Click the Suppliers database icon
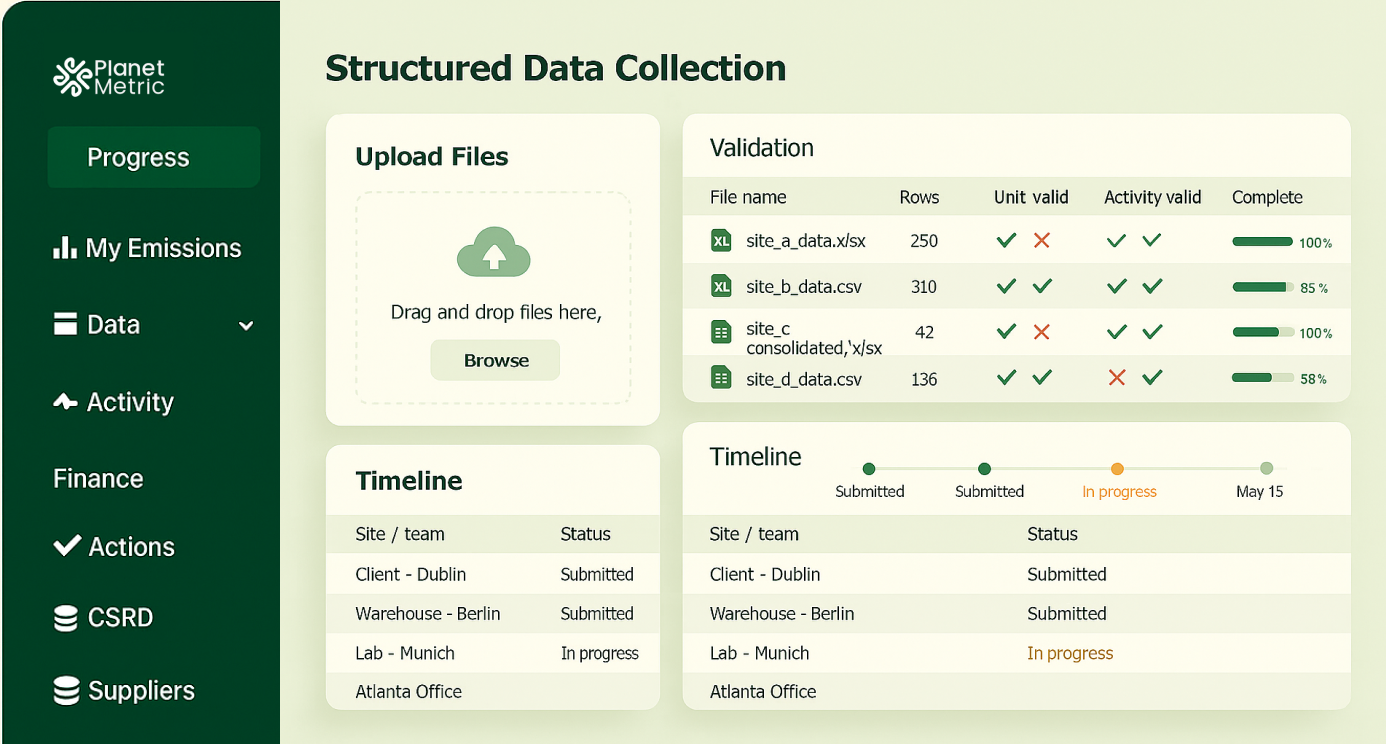Image resolution: width=1386 pixels, height=744 pixels. pos(66,691)
